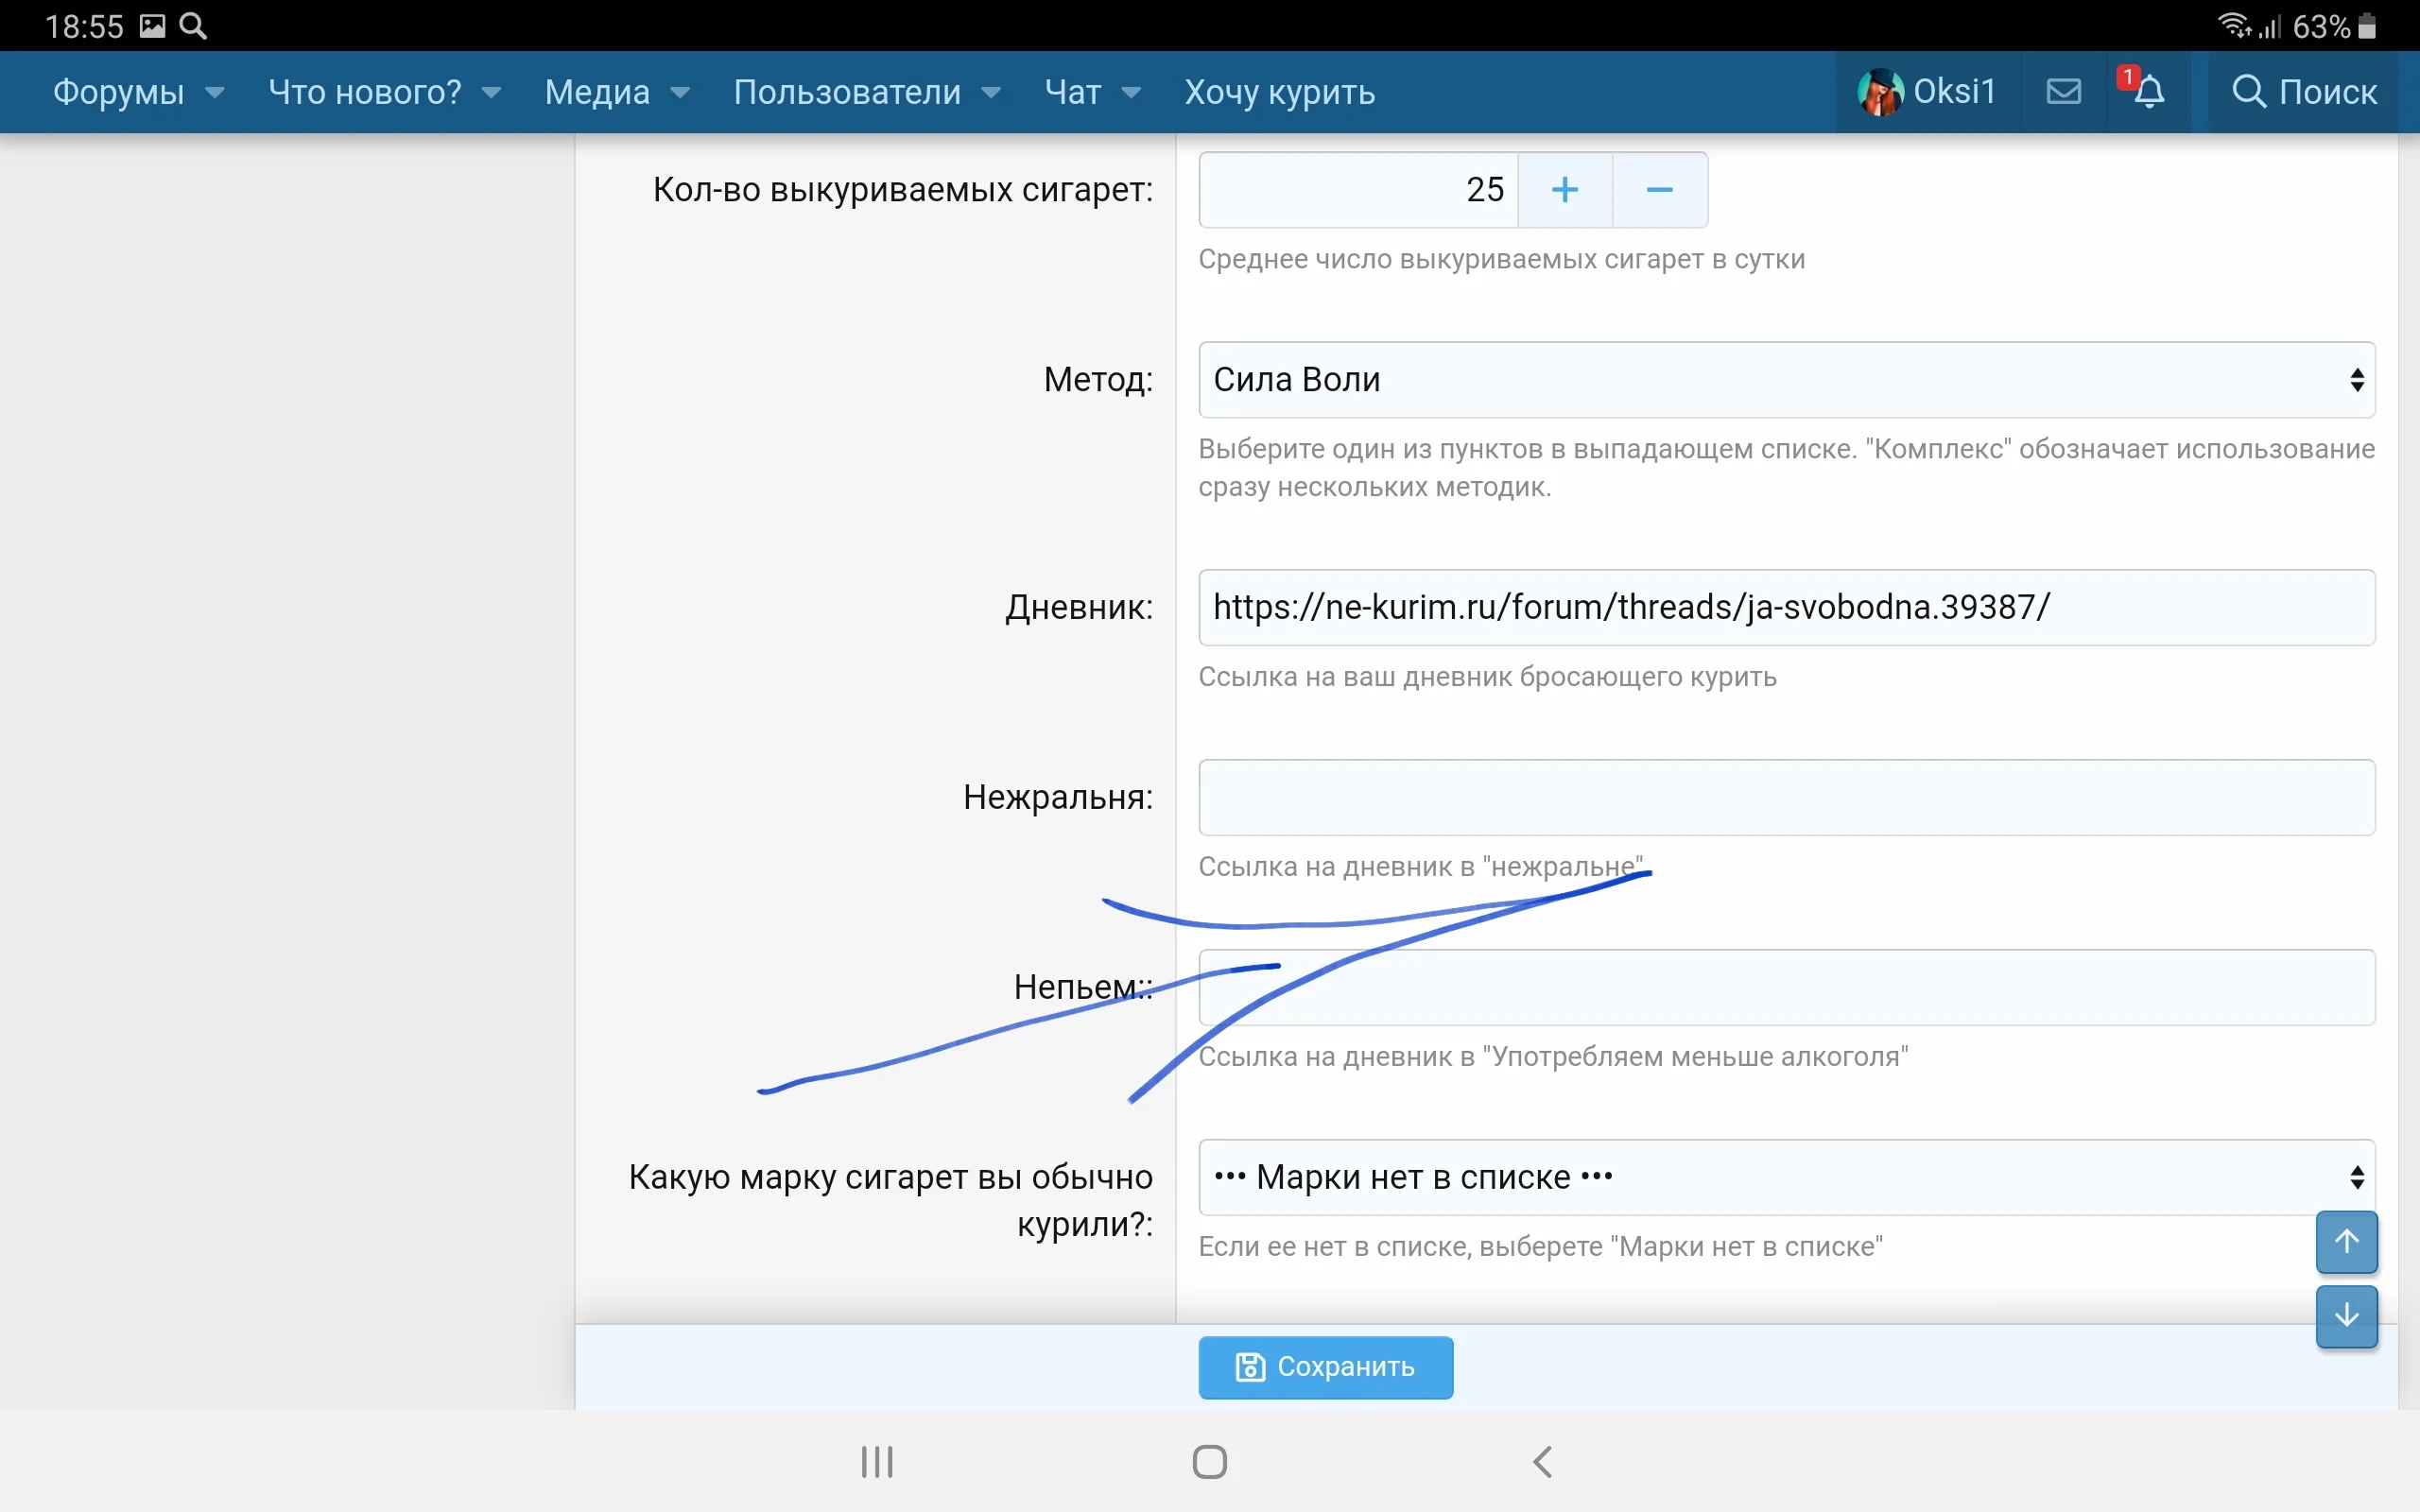Open recent apps from the navigation bar

pyautogui.click(x=875, y=1461)
